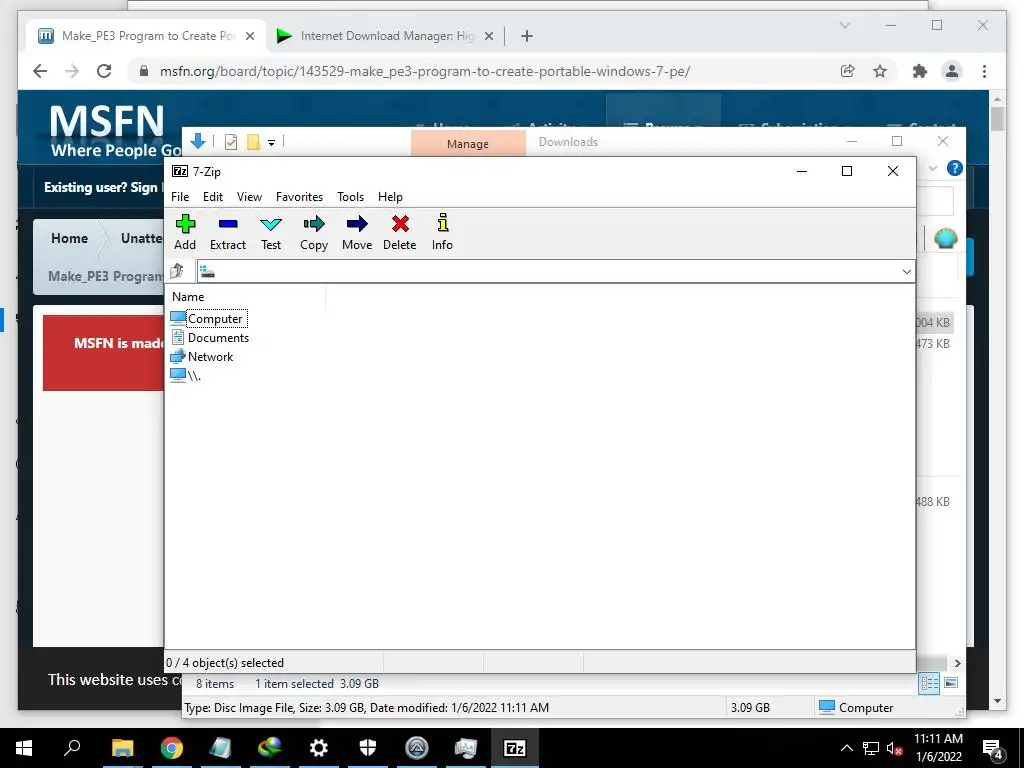Open the Windows Start menu
The height and width of the screenshot is (768, 1024).
tap(24, 748)
